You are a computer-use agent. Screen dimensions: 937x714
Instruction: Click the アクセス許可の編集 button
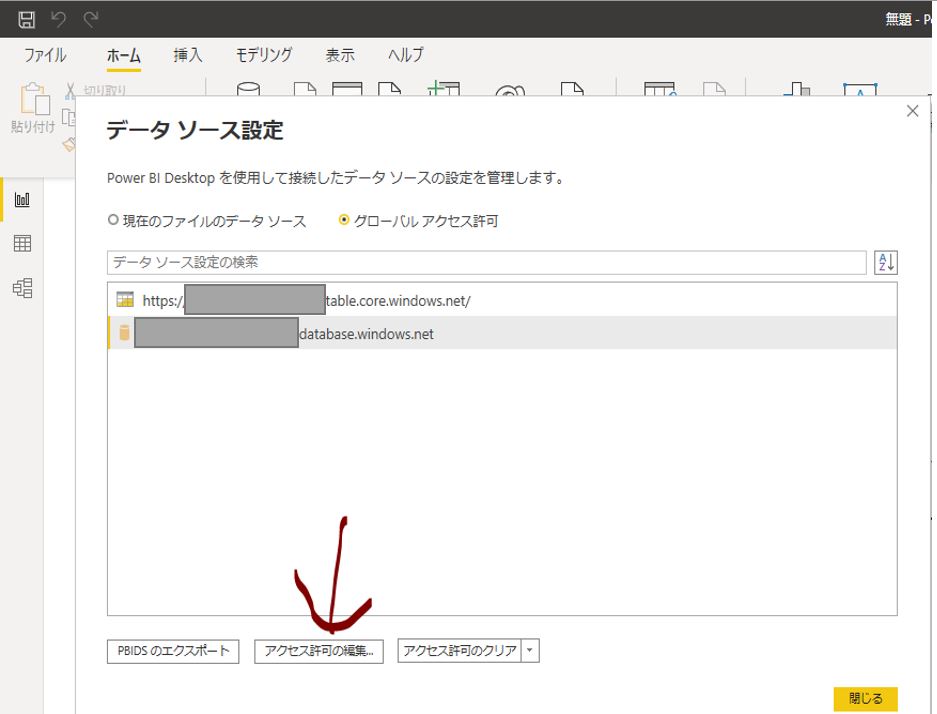tap(319, 651)
